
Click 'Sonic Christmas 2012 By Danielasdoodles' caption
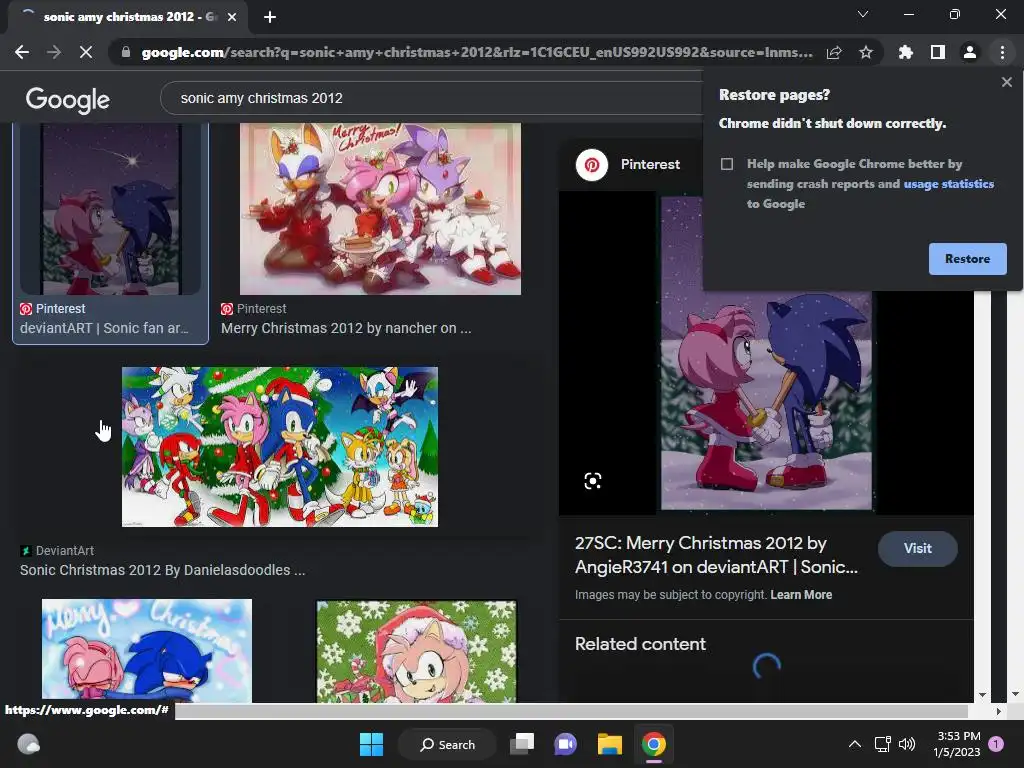[162, 570]
